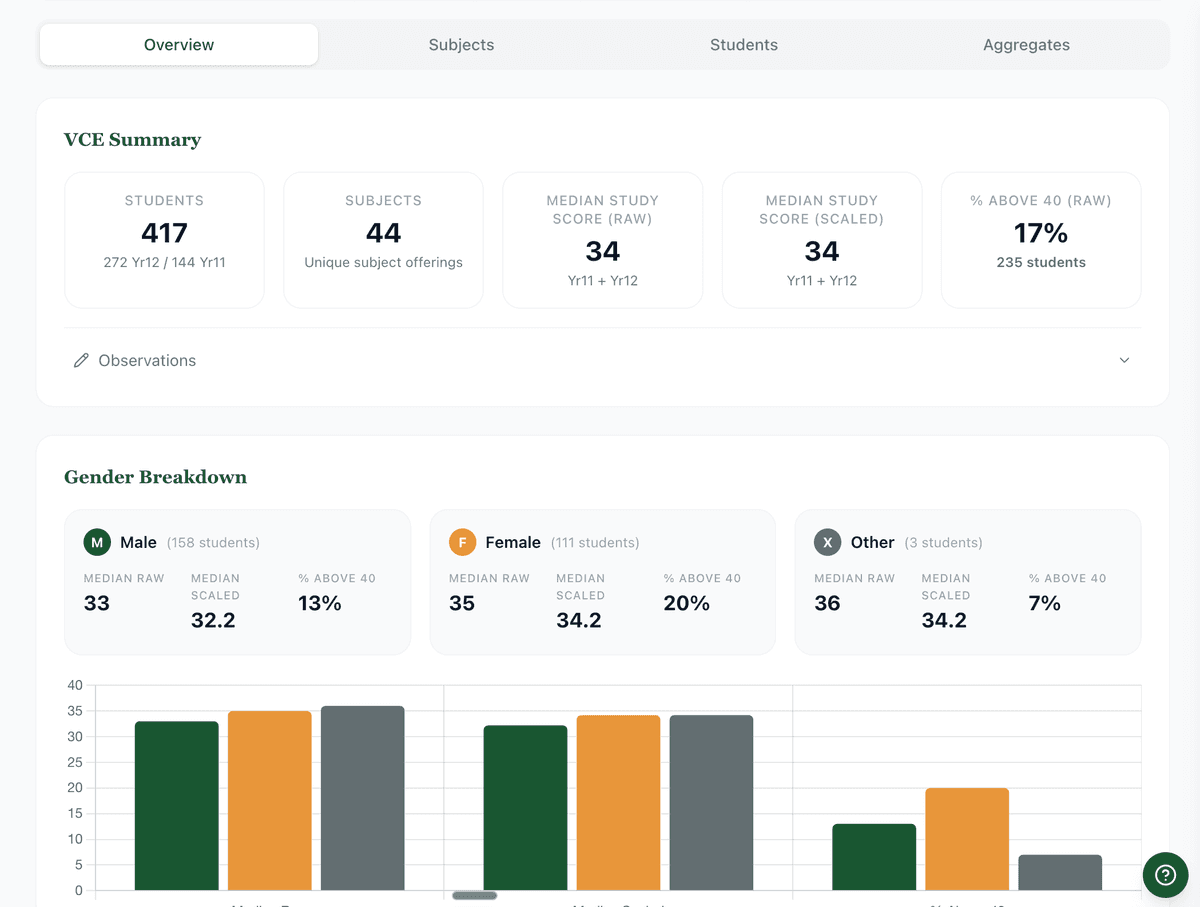The width and height of the screenshot is (1200, 907).
Task: Click the Male gender breakdown card
Action: [x=237, y=582]
